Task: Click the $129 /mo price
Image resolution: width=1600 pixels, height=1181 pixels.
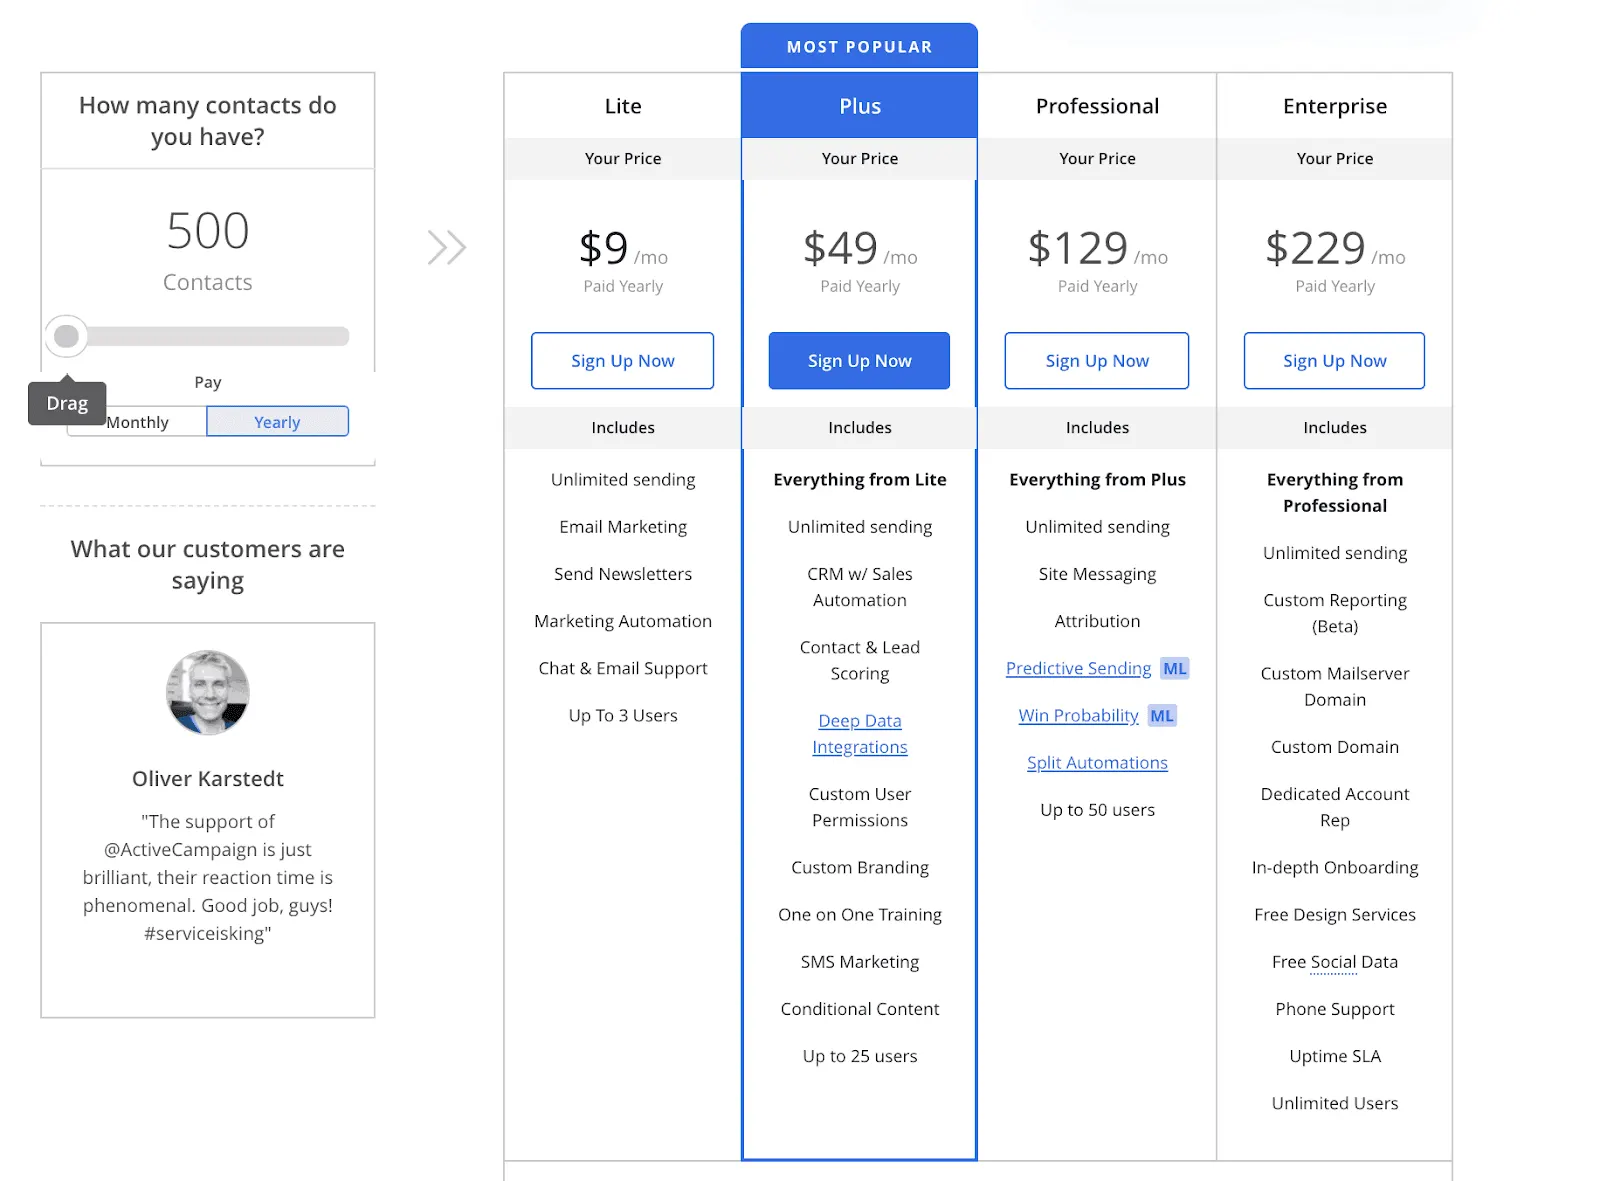Action: tap(1097, 248)
